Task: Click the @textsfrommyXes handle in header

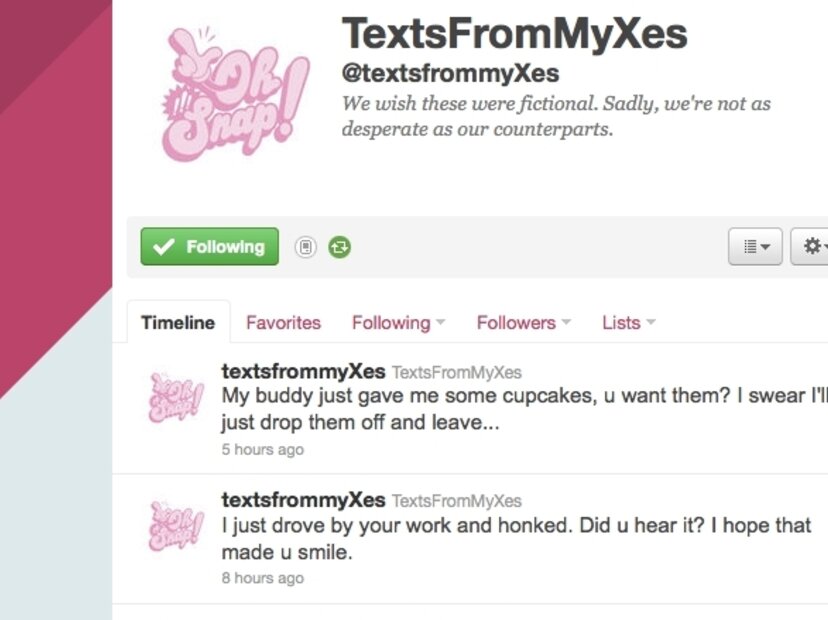Action: 450,74
